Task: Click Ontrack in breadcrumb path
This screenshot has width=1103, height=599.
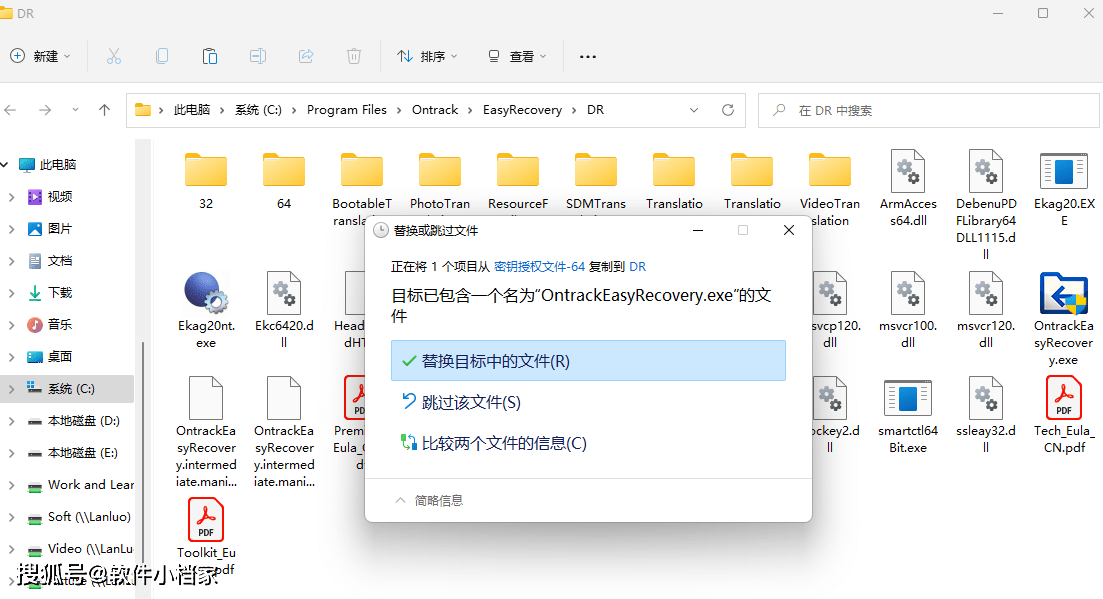Action: pyautogui.click(x=435, y=110)
